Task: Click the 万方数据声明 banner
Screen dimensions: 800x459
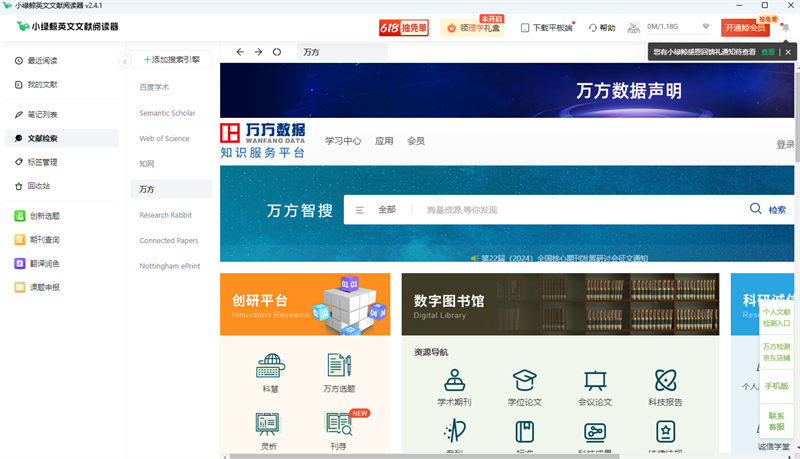Action: click(507, 90)
